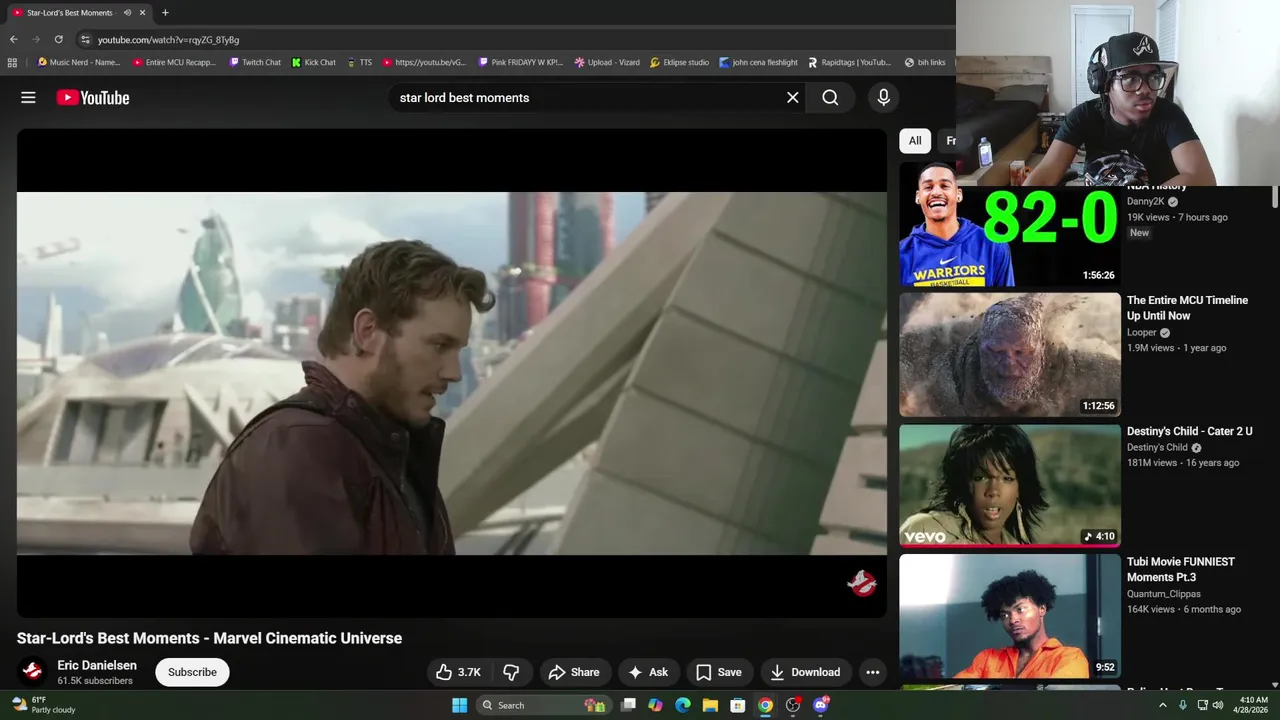Screen dimensions: 1280x720
Task: Clear the search box with the X
Action: tap(793, 98)
